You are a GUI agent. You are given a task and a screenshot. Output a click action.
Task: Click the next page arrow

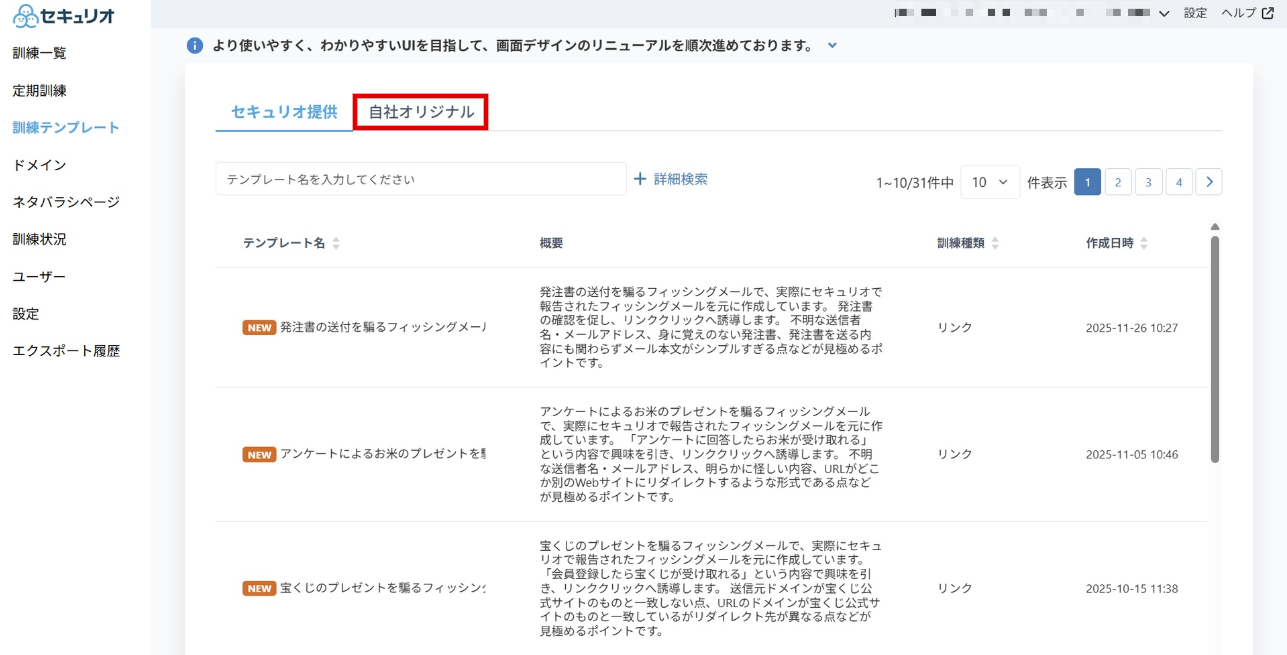[1209, 182]
